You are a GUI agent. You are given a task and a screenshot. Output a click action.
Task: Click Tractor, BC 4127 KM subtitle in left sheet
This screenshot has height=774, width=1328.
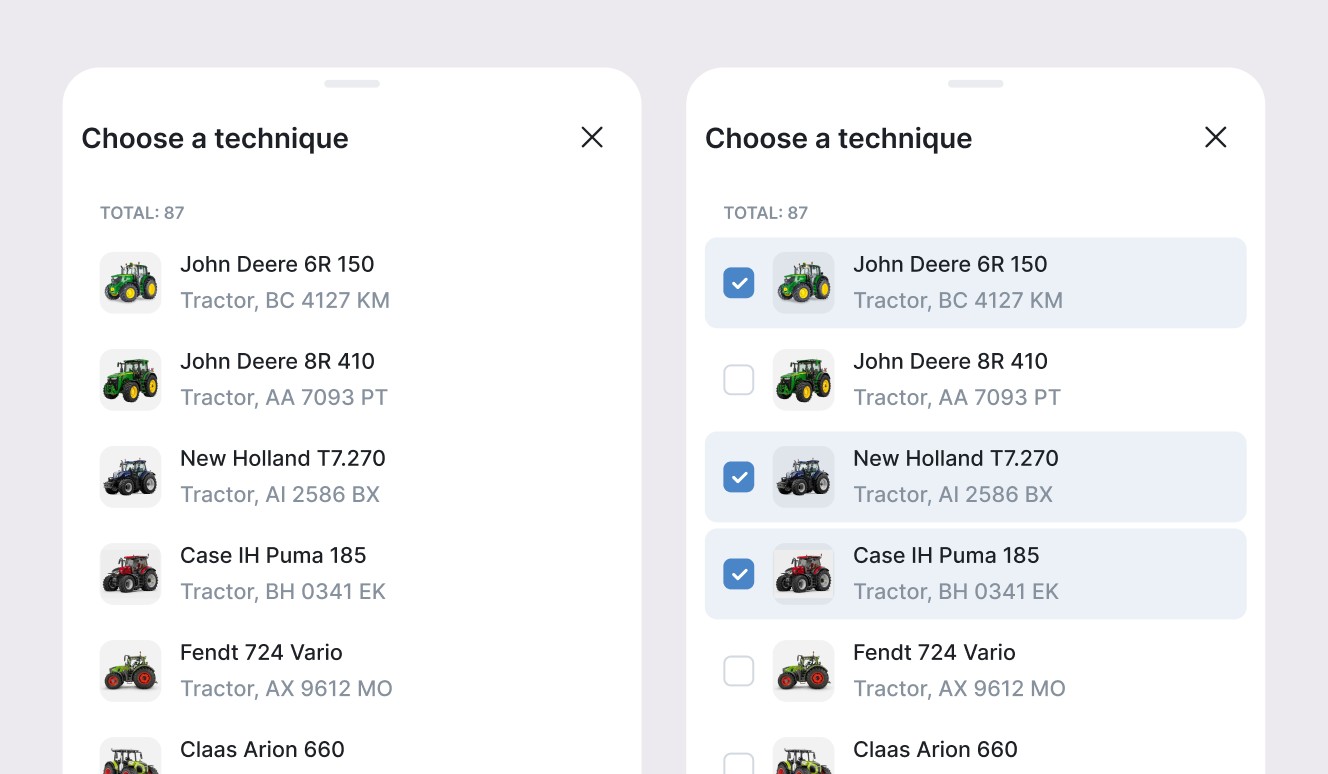coord(285,301)
